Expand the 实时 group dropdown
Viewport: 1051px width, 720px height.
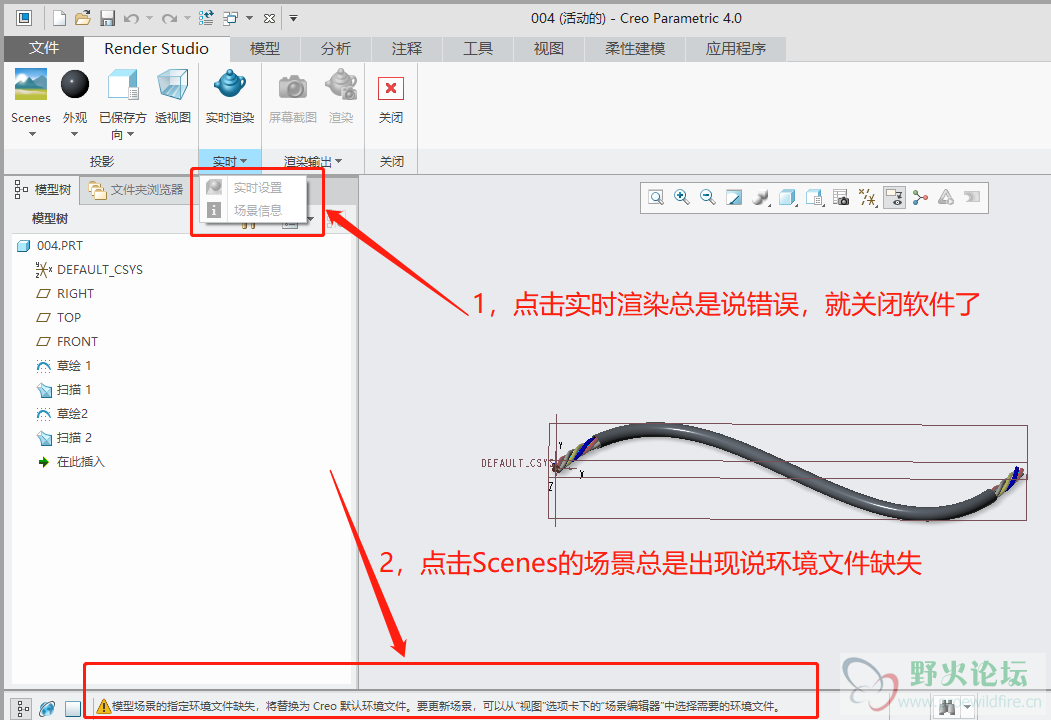(x=230, y=162)
